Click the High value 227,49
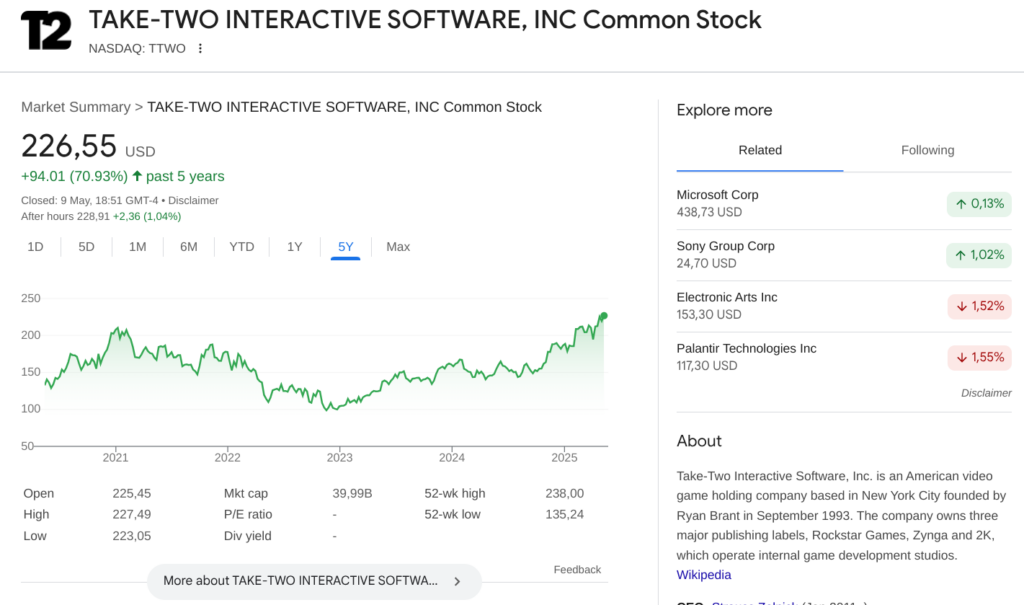Image resolution: width=1024 pixels, height=605 pixels. [131, 514]
